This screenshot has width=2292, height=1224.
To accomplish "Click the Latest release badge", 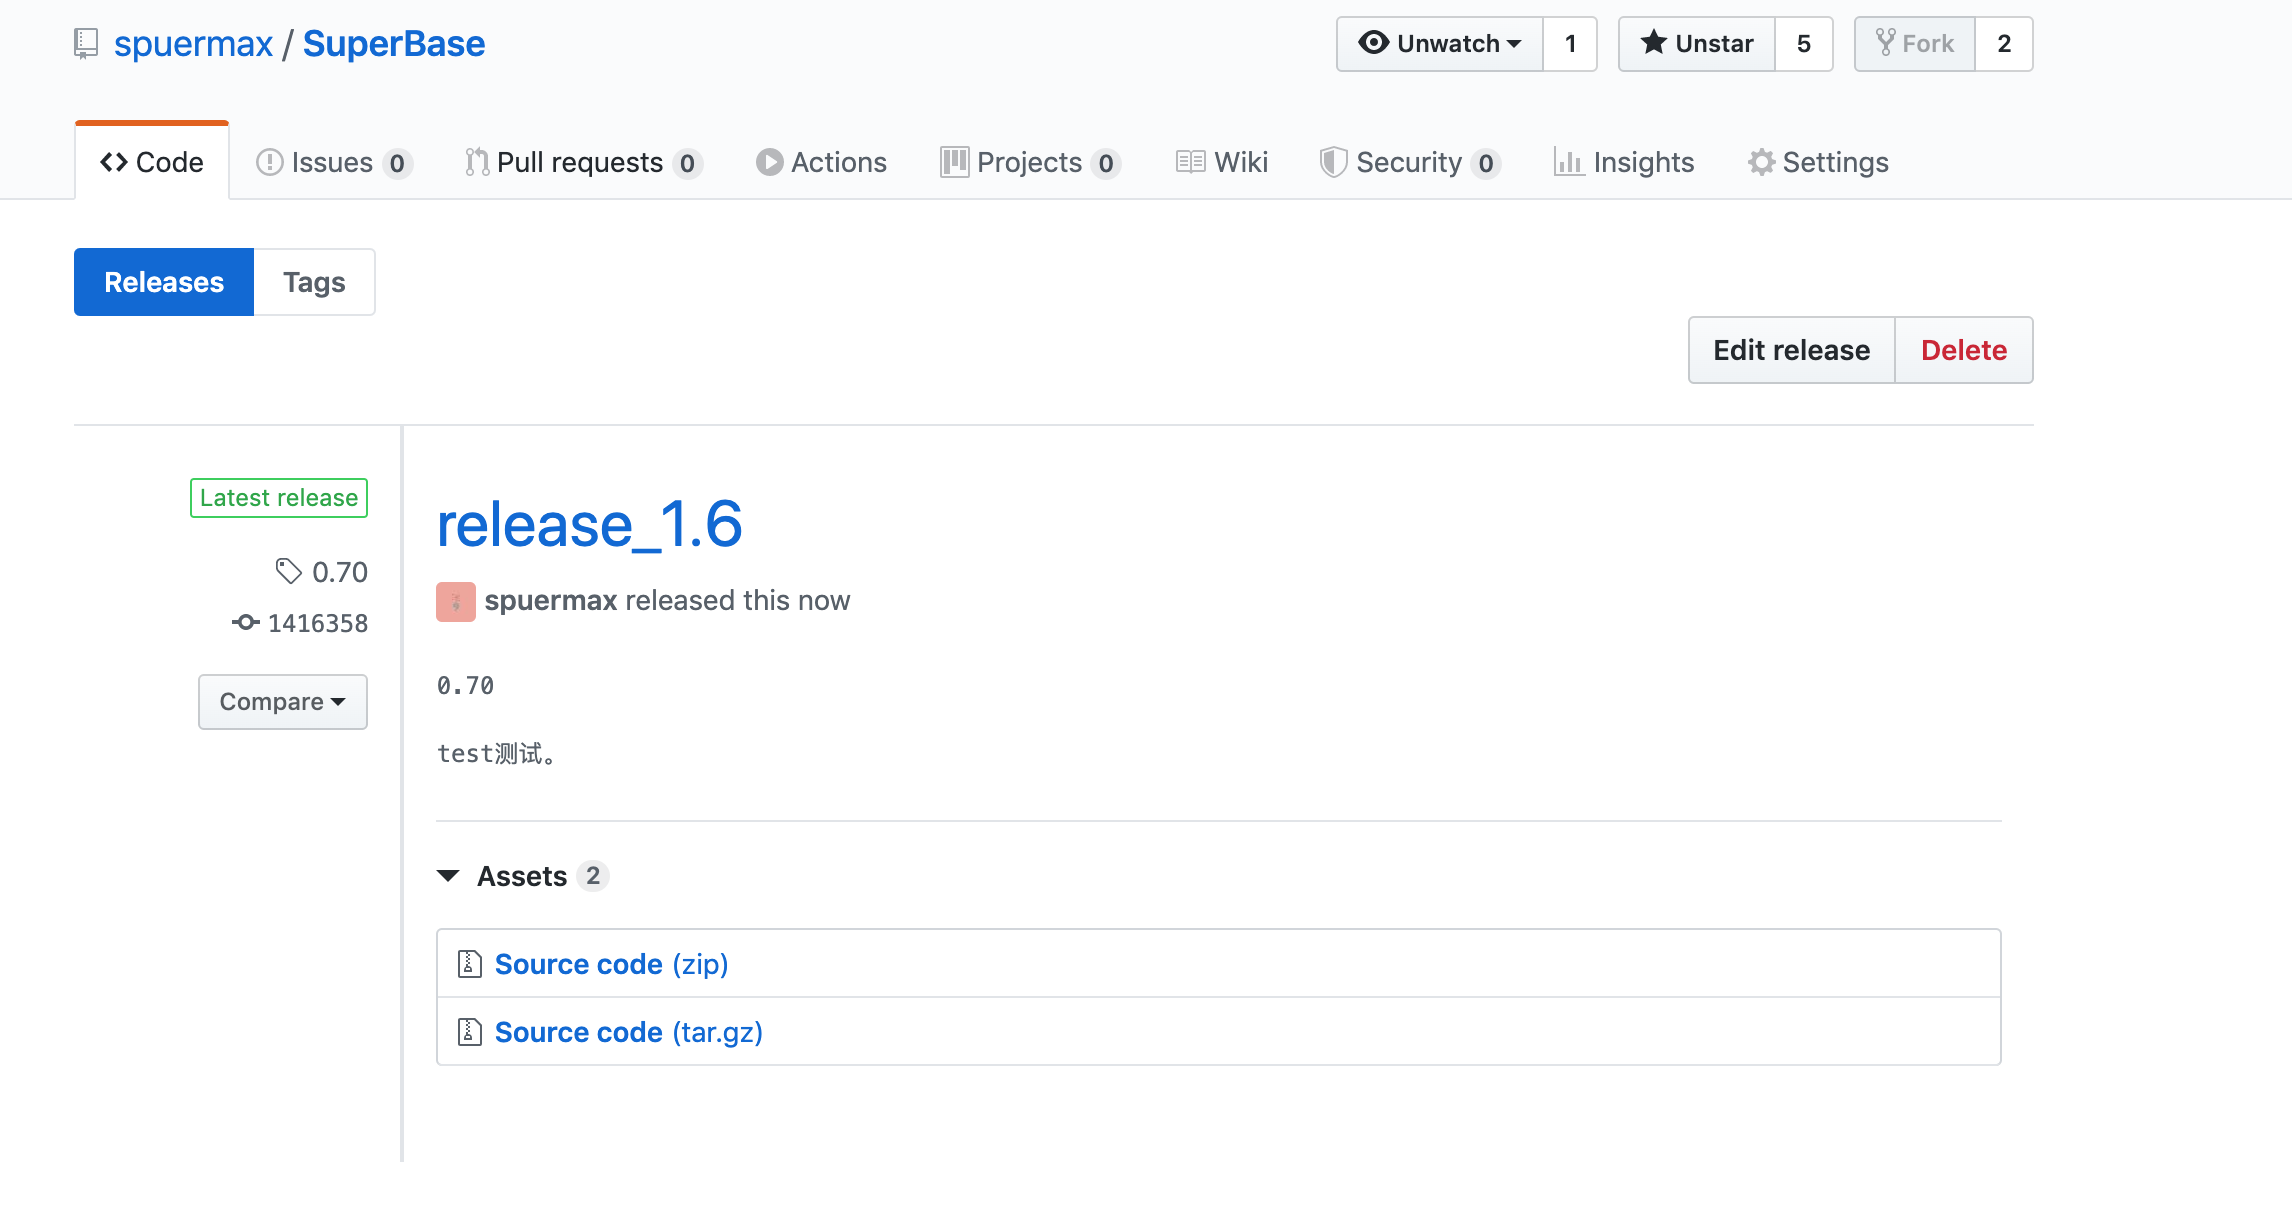I will point(278,497).
